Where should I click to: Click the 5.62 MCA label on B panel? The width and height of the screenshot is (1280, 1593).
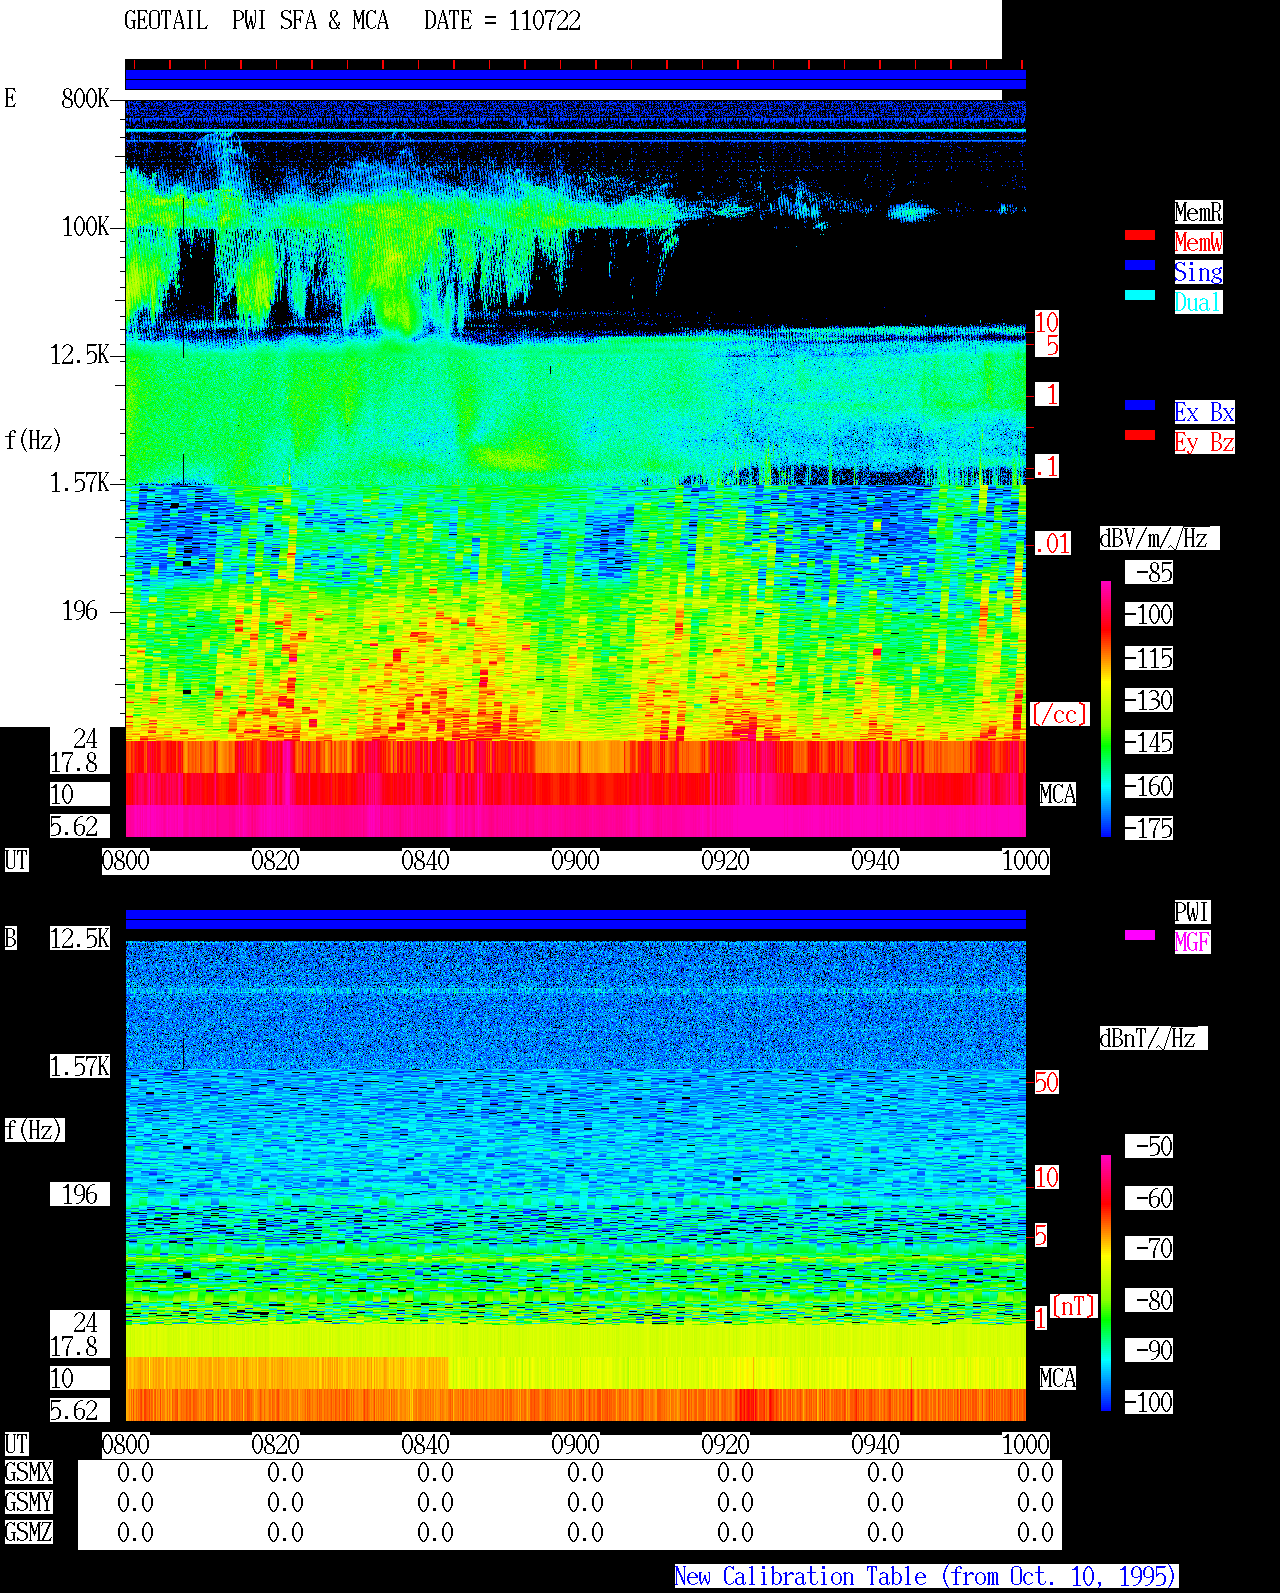point(74,1411)
